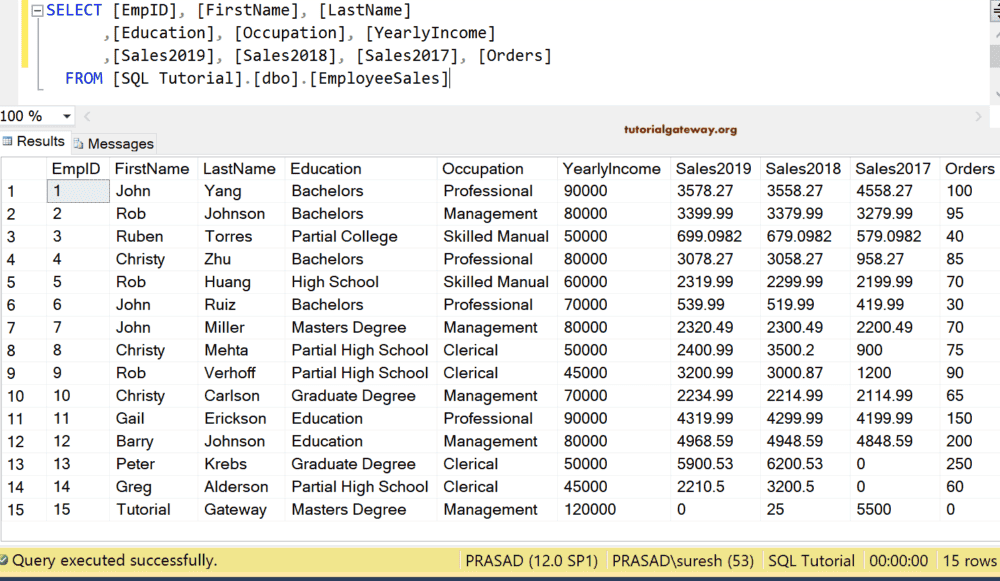
Task: Click the left scroll arrow near zoom control
Action: [86, 116]
